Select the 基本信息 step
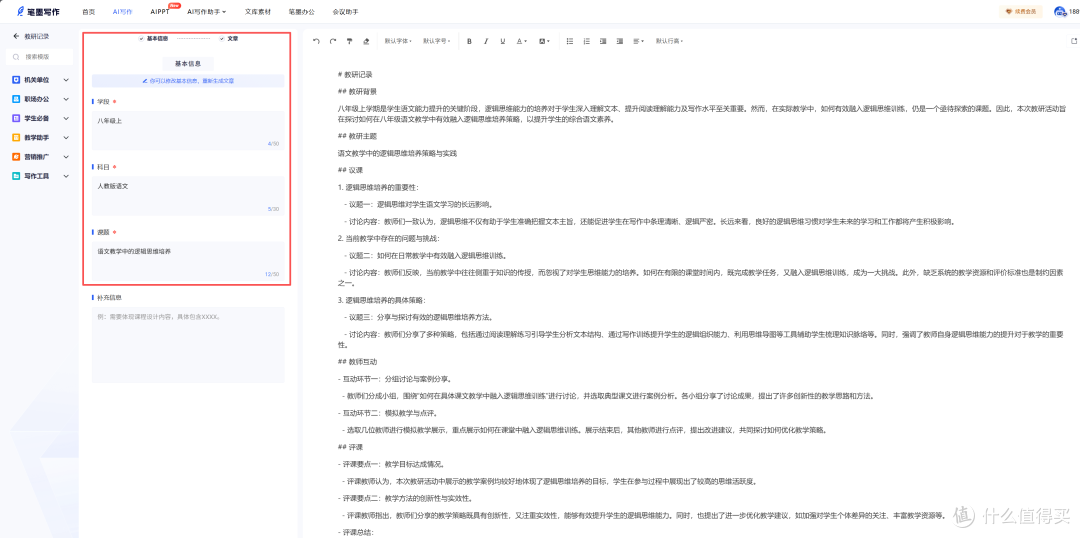Viewport: 1080px width, 538px height. (153, 39)
